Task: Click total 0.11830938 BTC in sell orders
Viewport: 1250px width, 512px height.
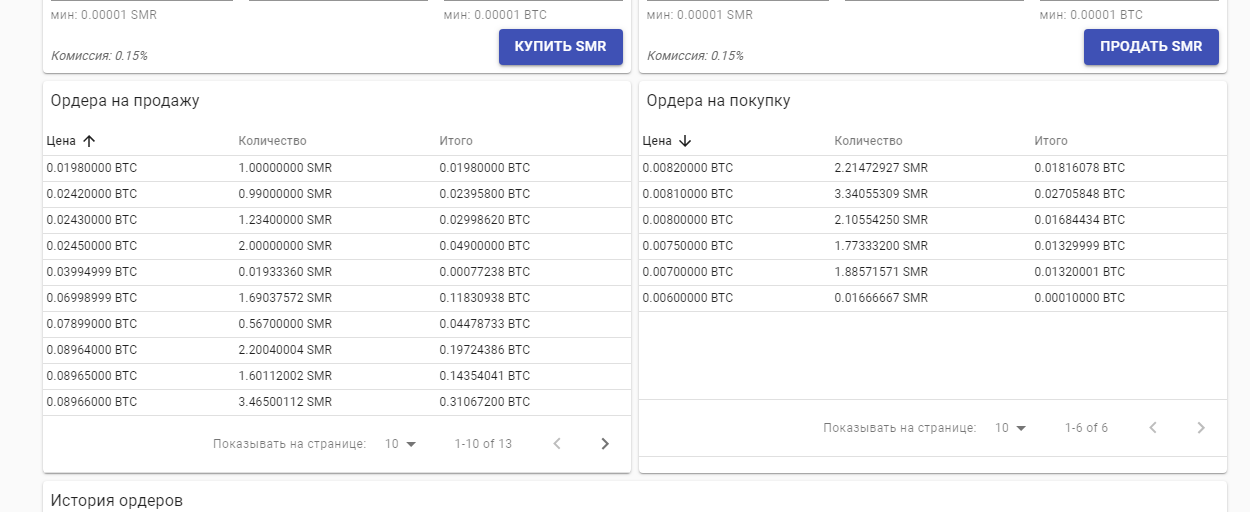Action: (485, 298)
